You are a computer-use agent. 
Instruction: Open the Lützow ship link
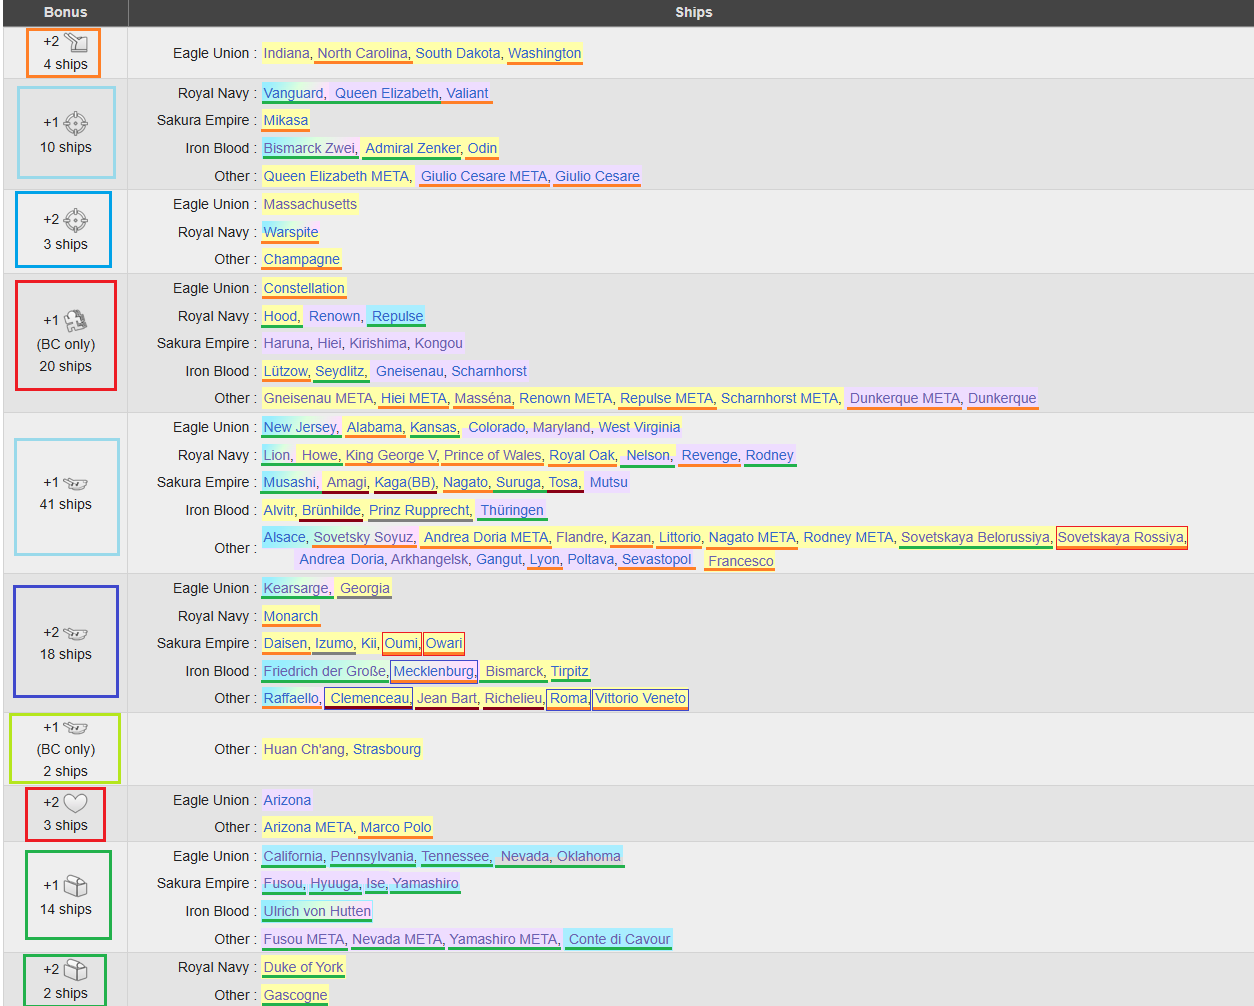286,371
